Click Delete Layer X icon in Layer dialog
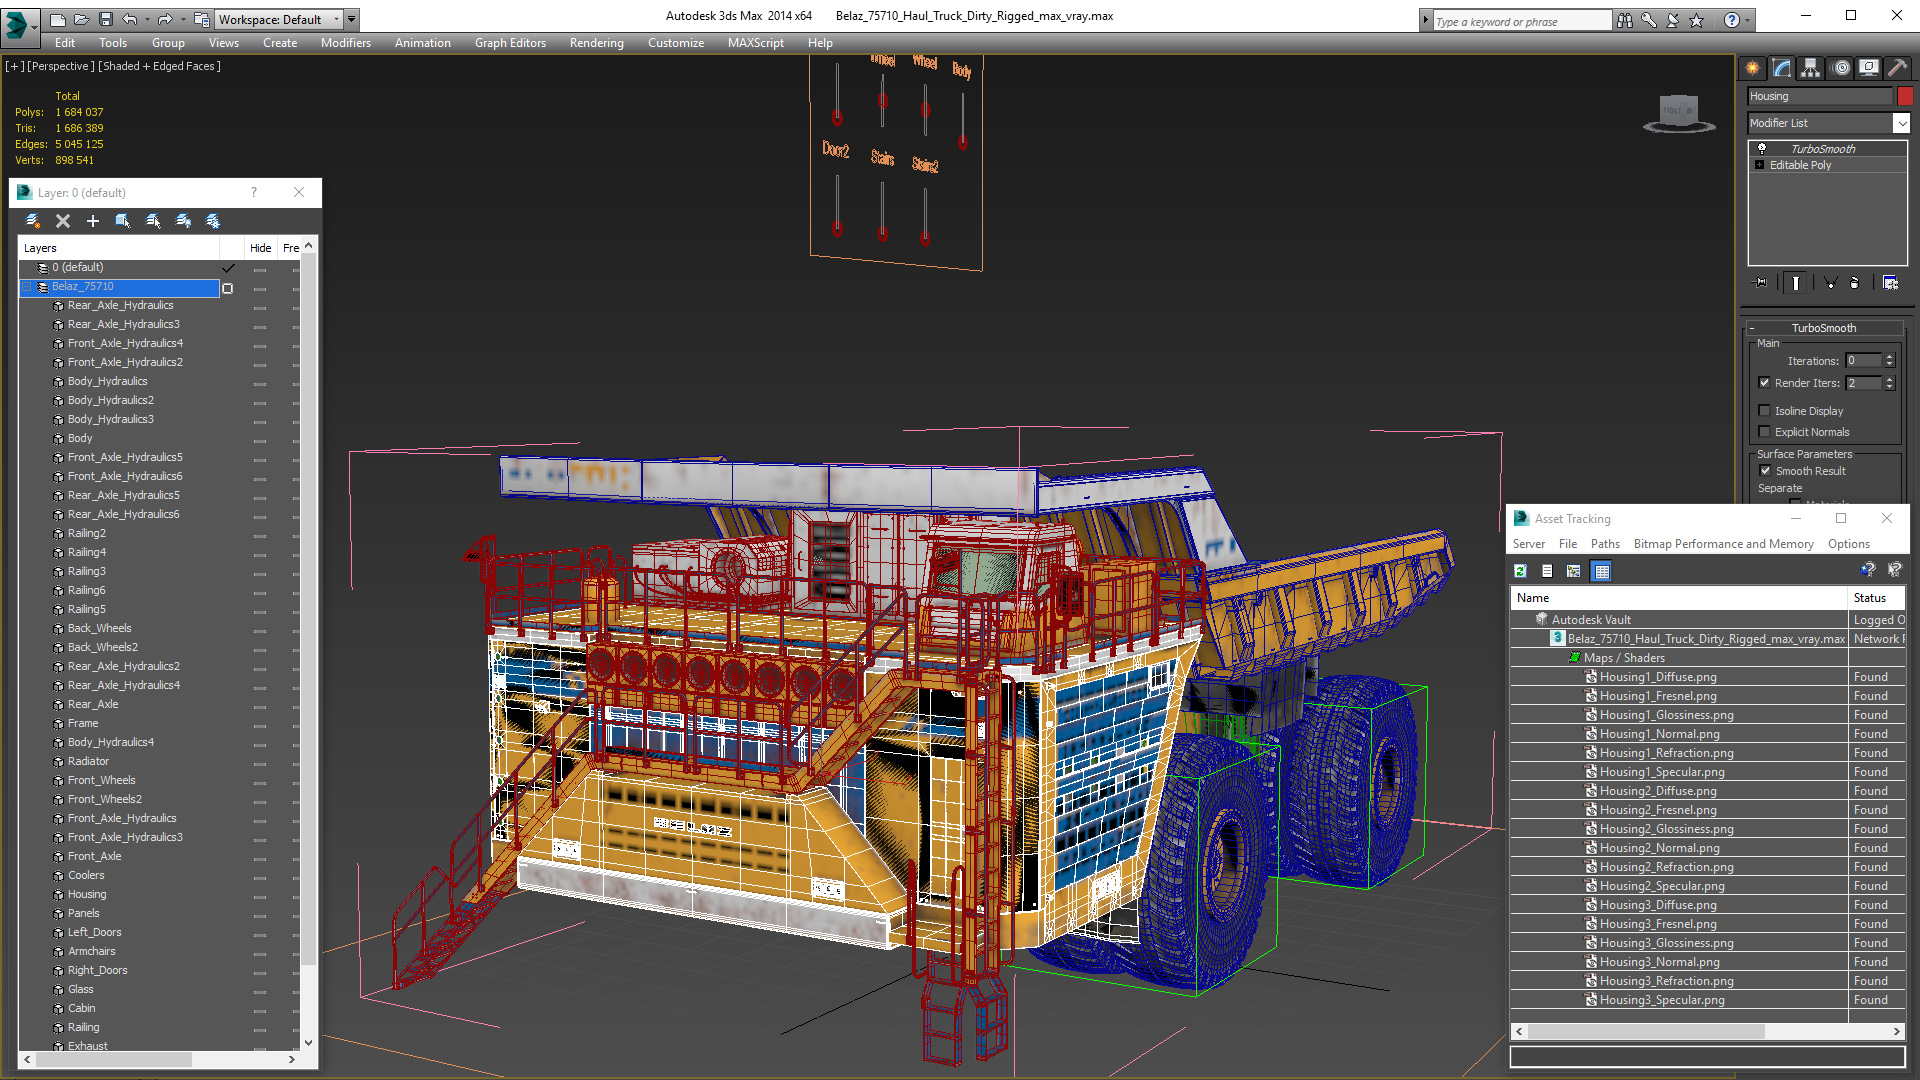This screenshot has height=1080, width=1920. tap(63, 221)
